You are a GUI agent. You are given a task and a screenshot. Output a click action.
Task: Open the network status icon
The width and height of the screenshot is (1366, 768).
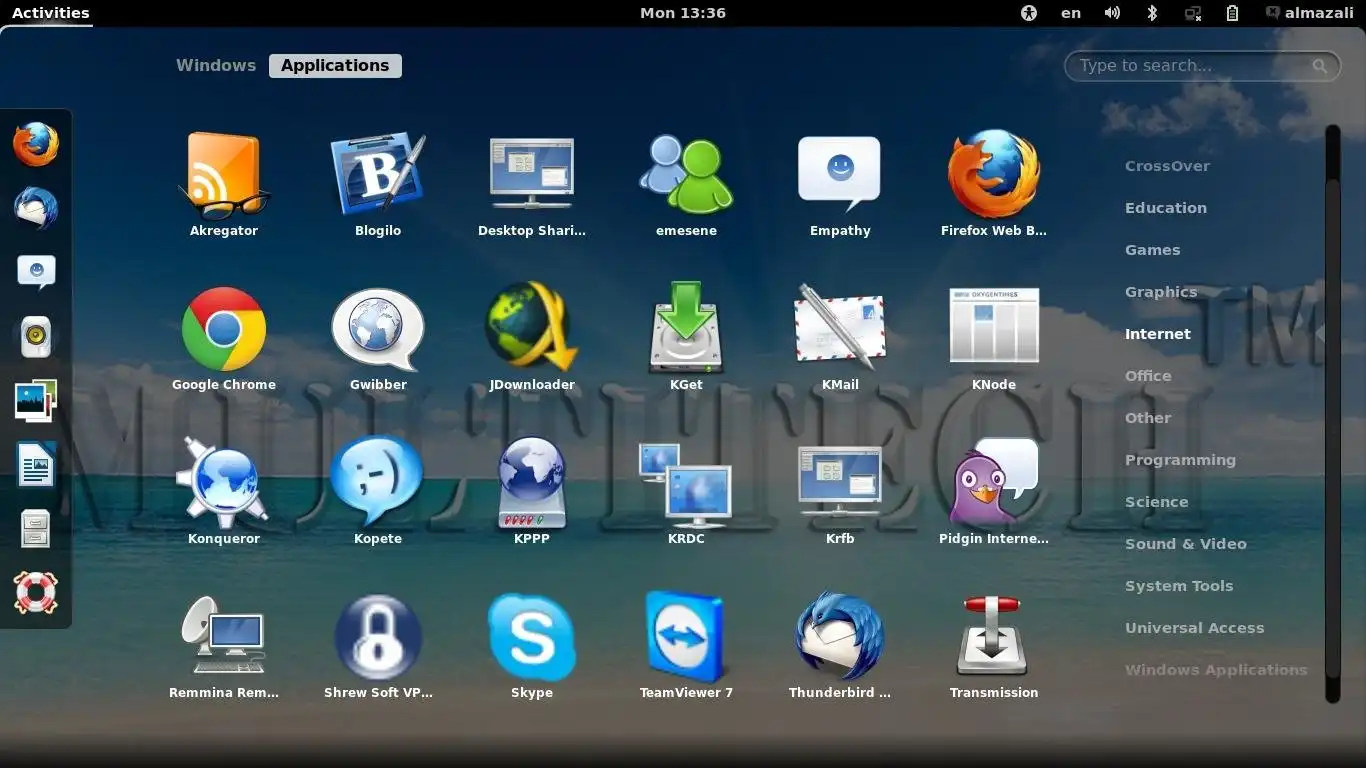pyautogui.click(x=1192, y=13)
